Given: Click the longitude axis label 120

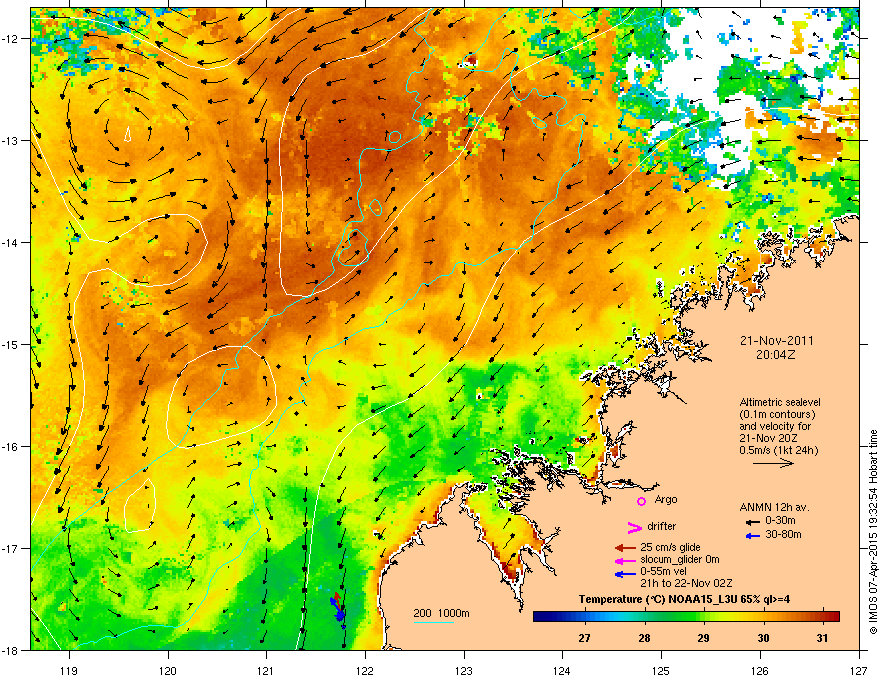Looking at the screenshot, I should 168,670.
